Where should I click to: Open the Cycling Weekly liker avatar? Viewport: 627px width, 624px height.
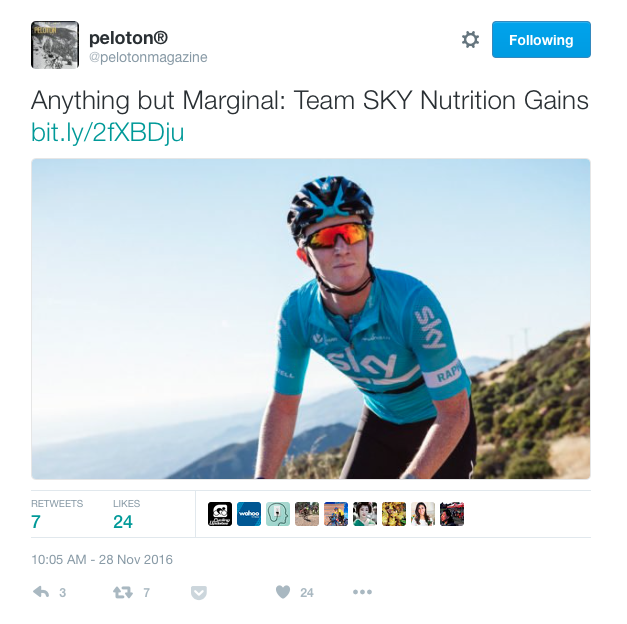[220, 514]
